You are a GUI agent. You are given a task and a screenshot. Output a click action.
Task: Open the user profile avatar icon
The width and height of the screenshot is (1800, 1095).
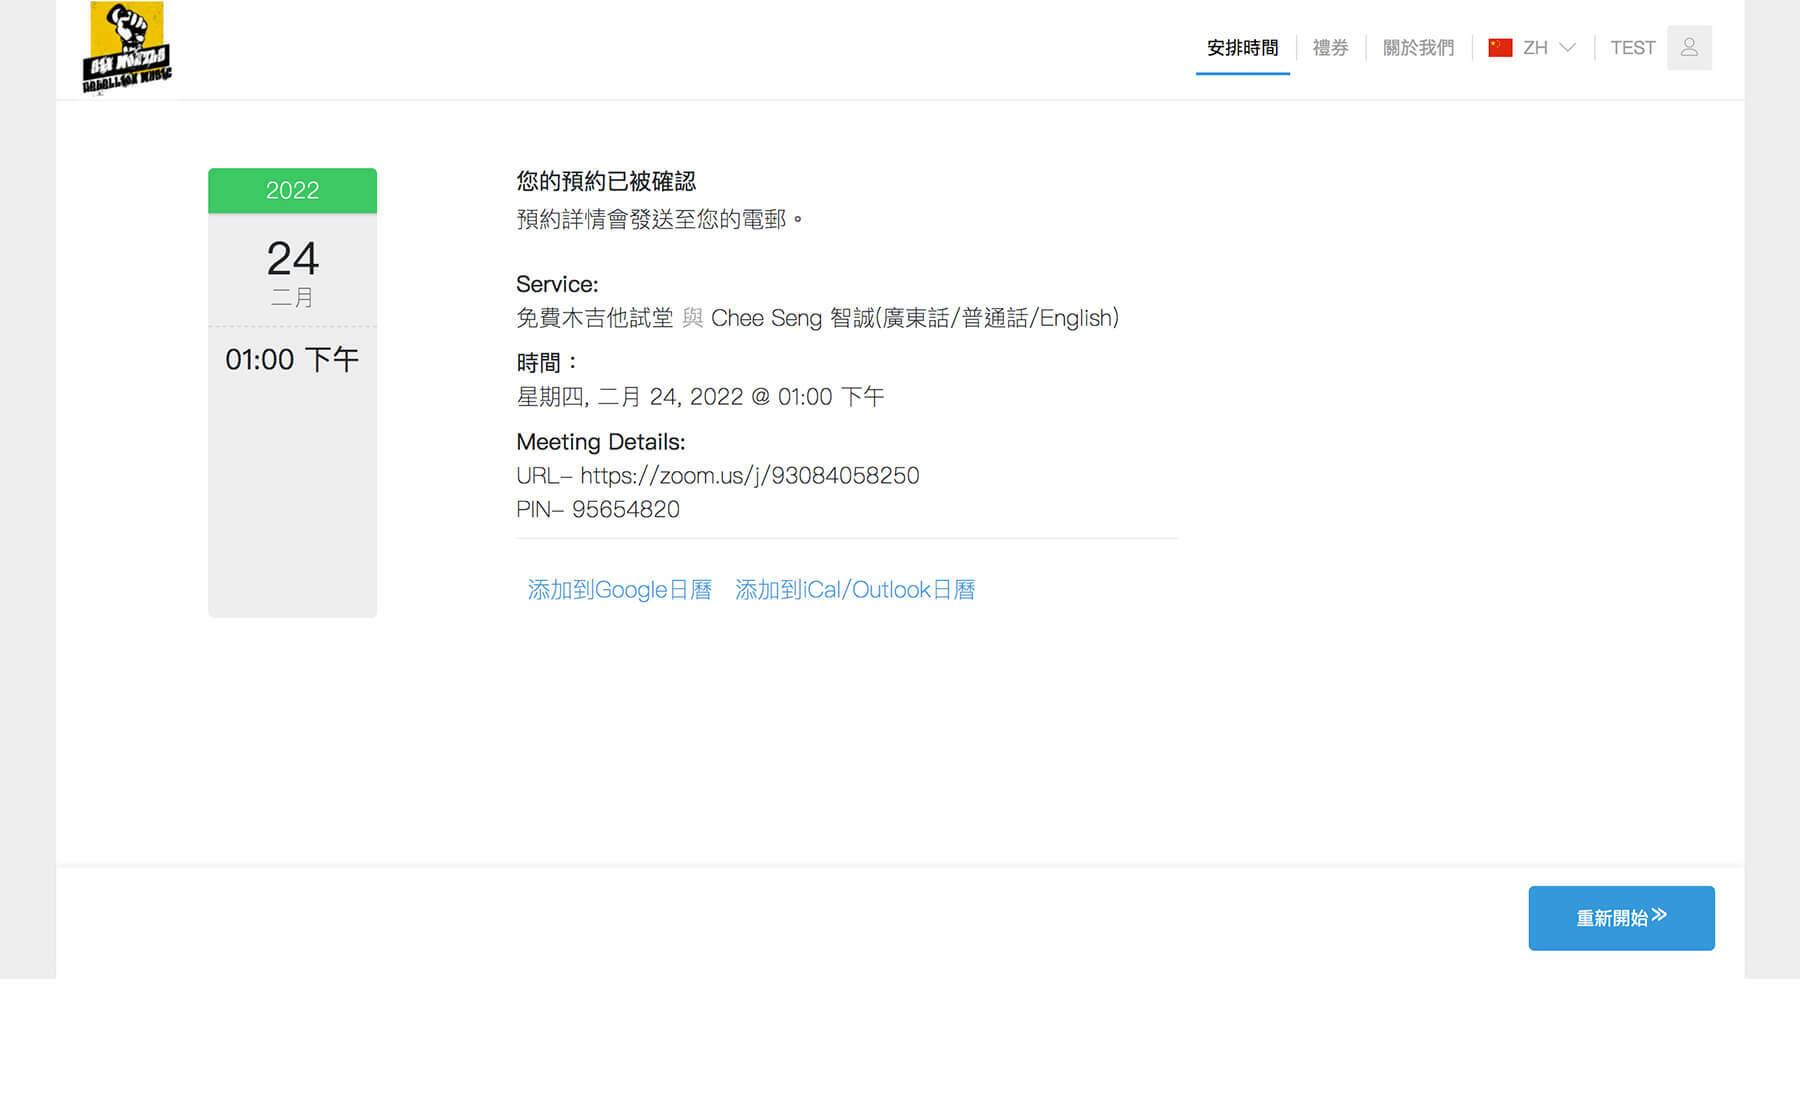pyautogui.click(x=1689, y=48)
